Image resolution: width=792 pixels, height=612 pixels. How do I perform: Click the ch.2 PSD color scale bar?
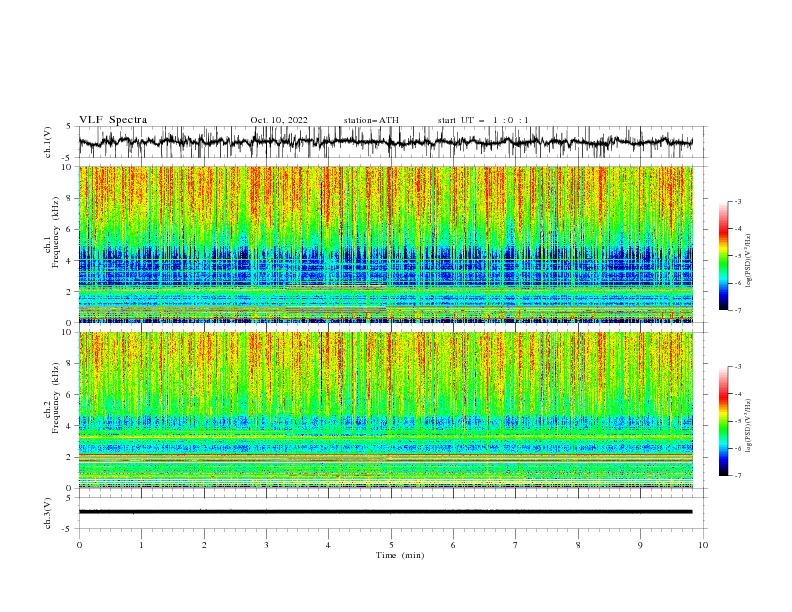(723, 421)
